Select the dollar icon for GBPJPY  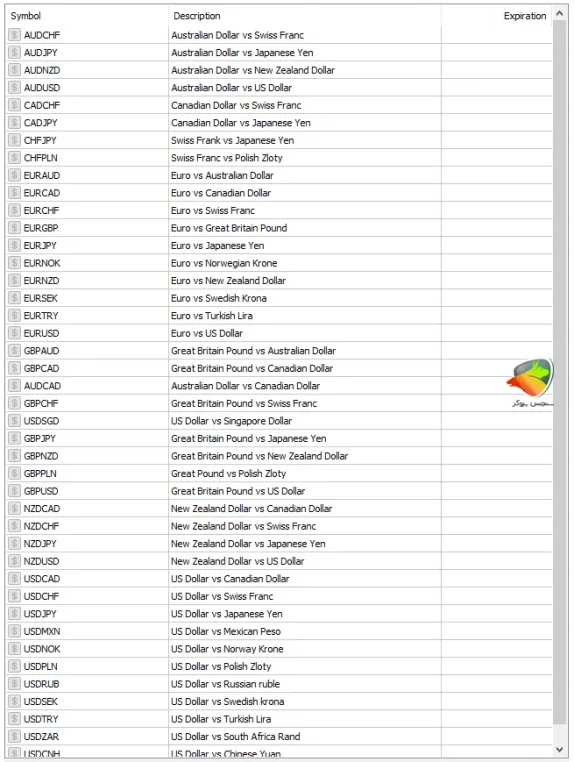tap(15, 438)
